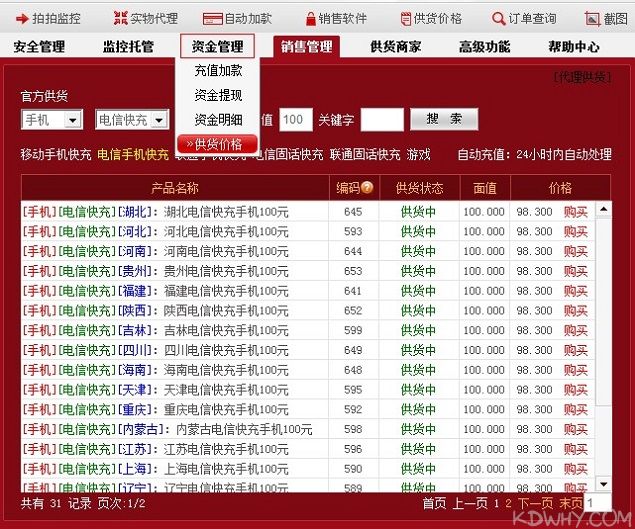Click the 关键字 keyword input field
The width and height of the screenshot is (635, 529).
click(x=381, y=120)
